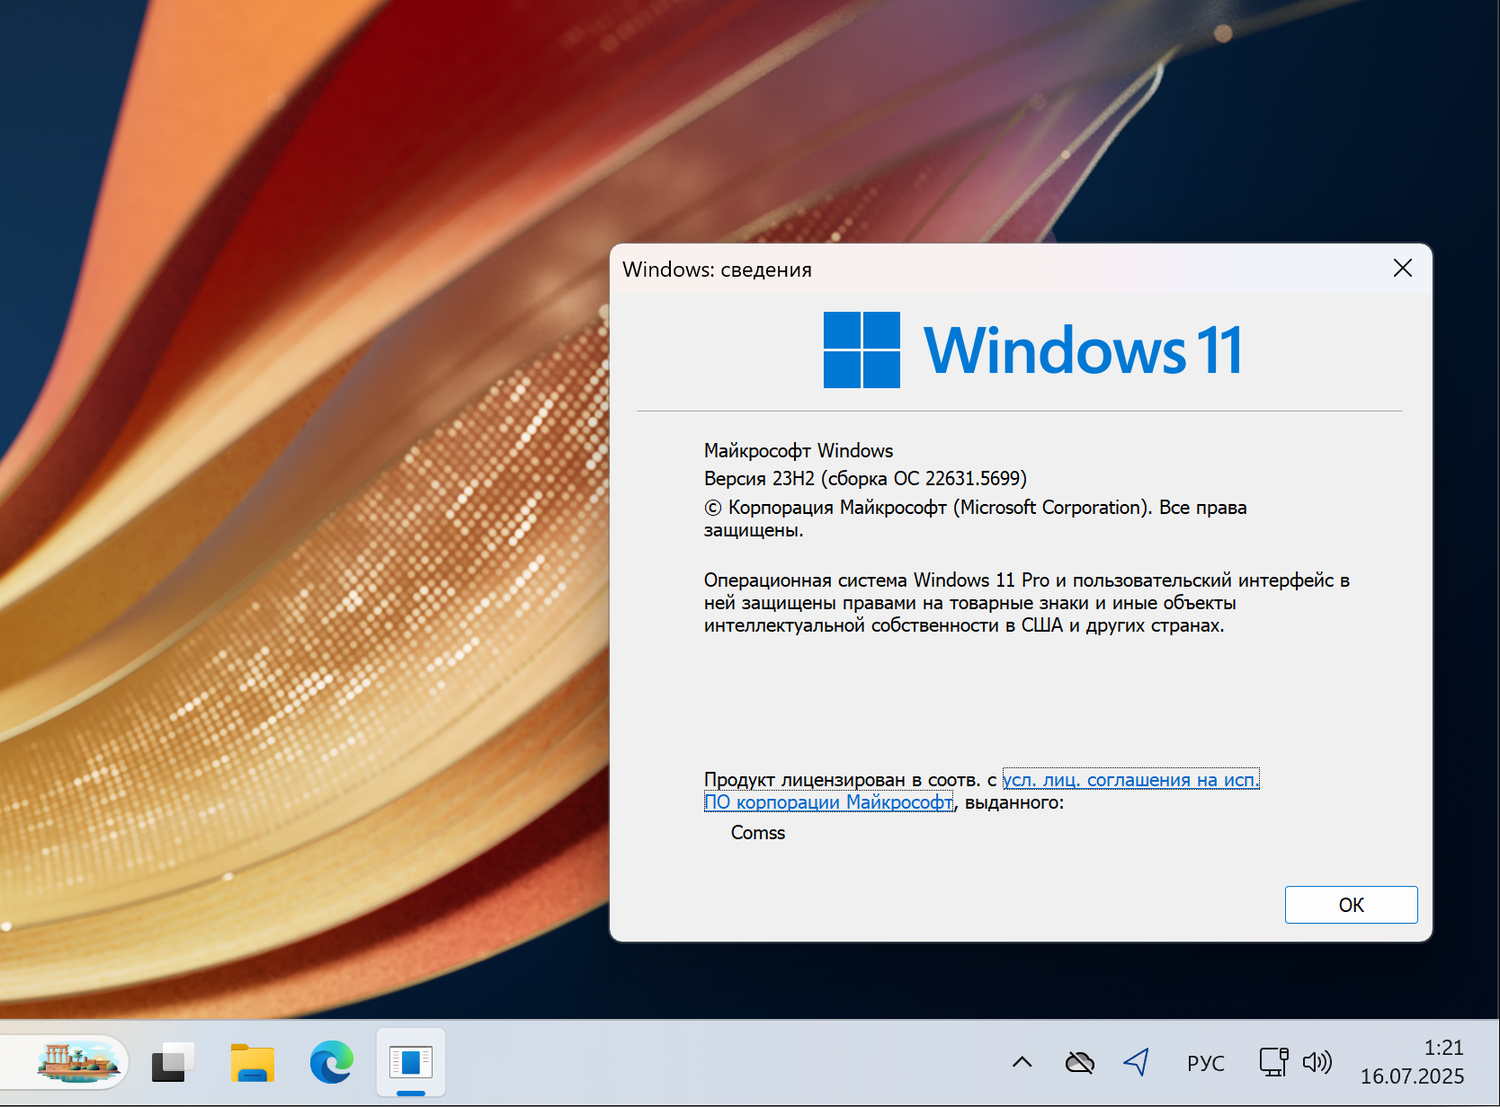Open the Microsoft license agreement link
The image size is (1500, 1107).
tap(1130, 779)
